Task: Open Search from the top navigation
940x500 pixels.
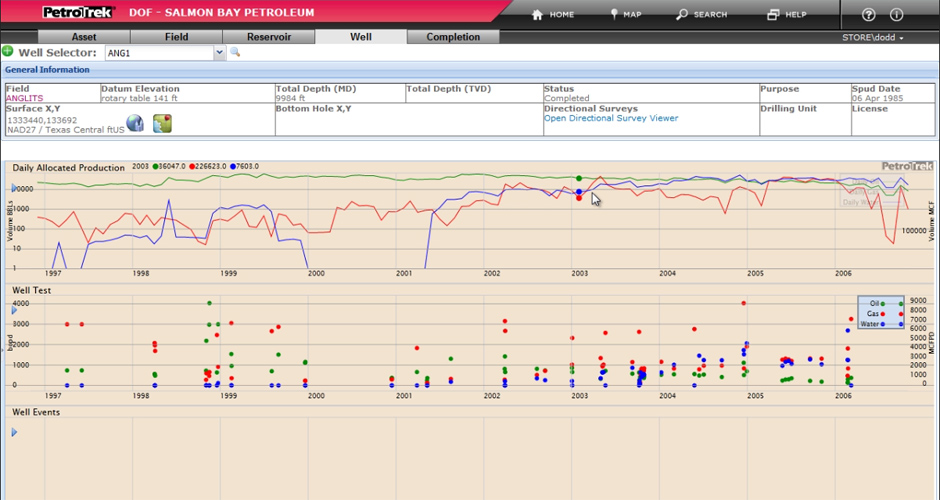Action: 701,15
